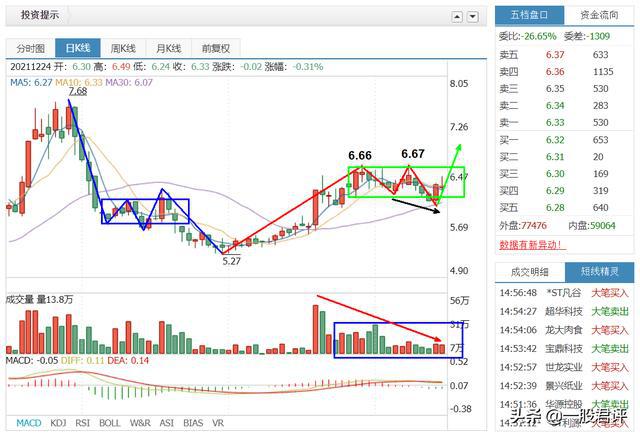Select the 五档盘口 tab
This screenshot has width=640, height=437.
point(529,15)
